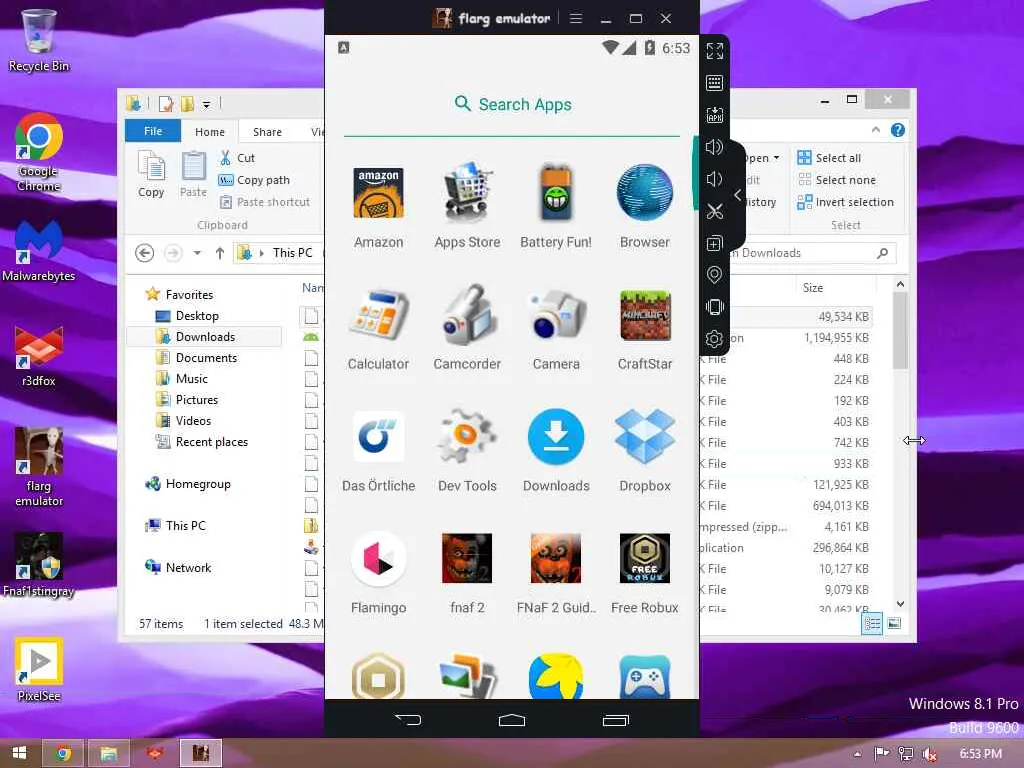Image resolution: width=1024 pixels, height=768 pixels.
Task: Switch Explorer to large icons view
Action: tap(894, 623)
